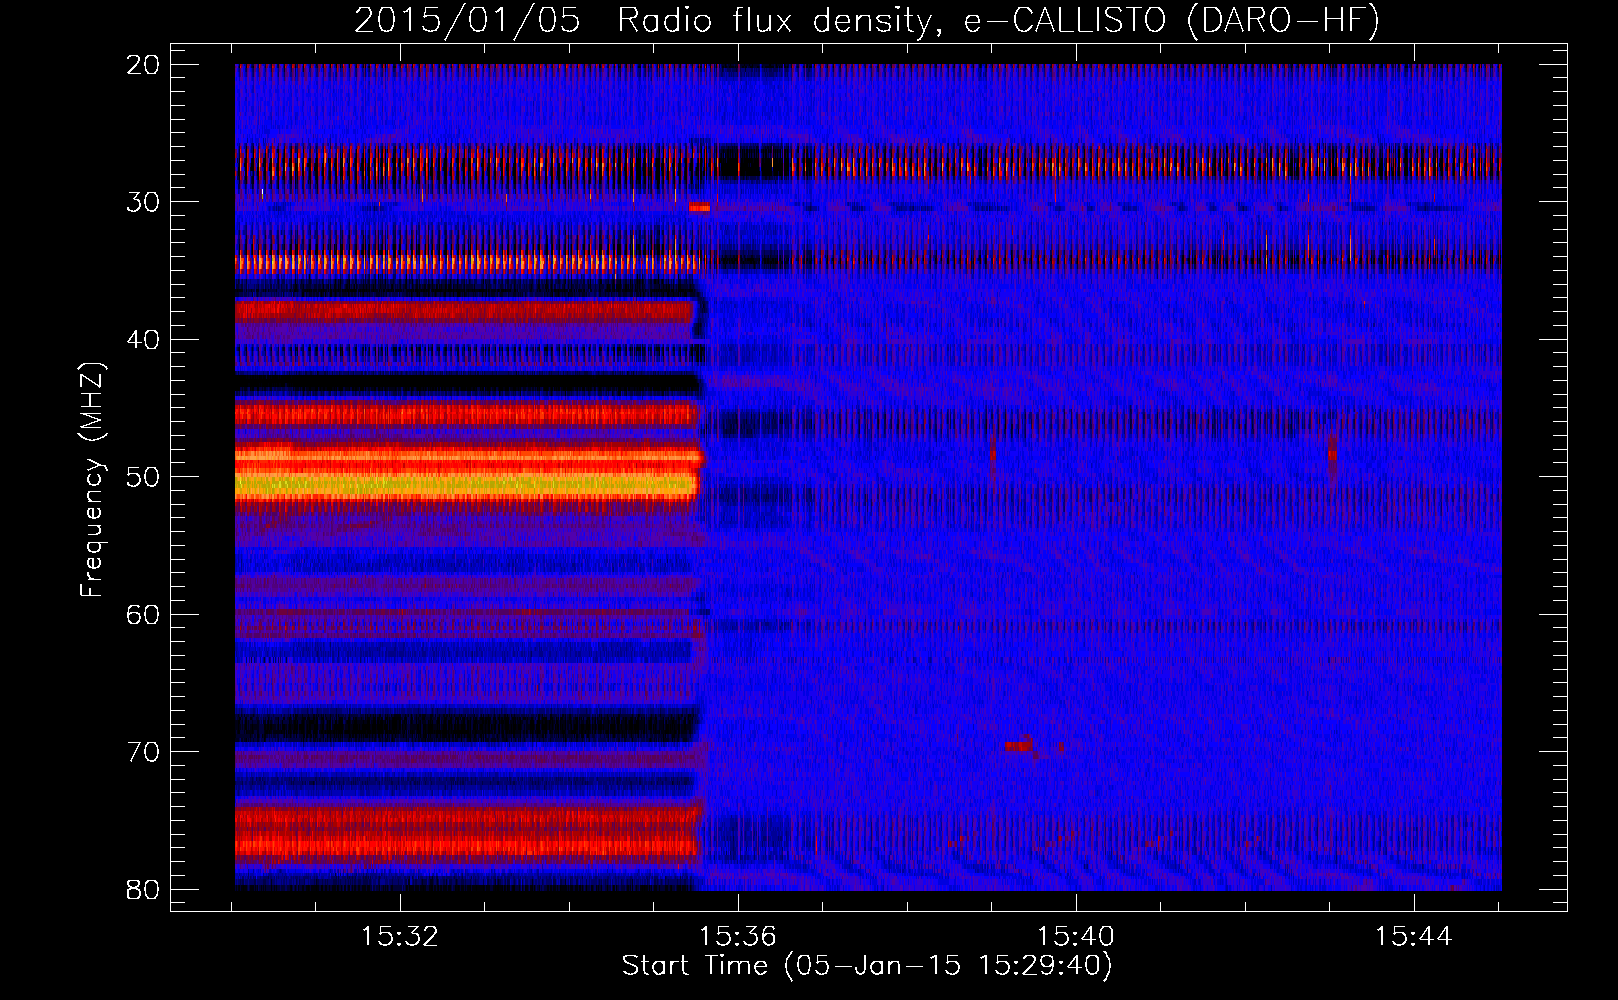The image size is (1618, 1000).
Task: Click the 15:32 time tick label
Action: pos(400,937)
